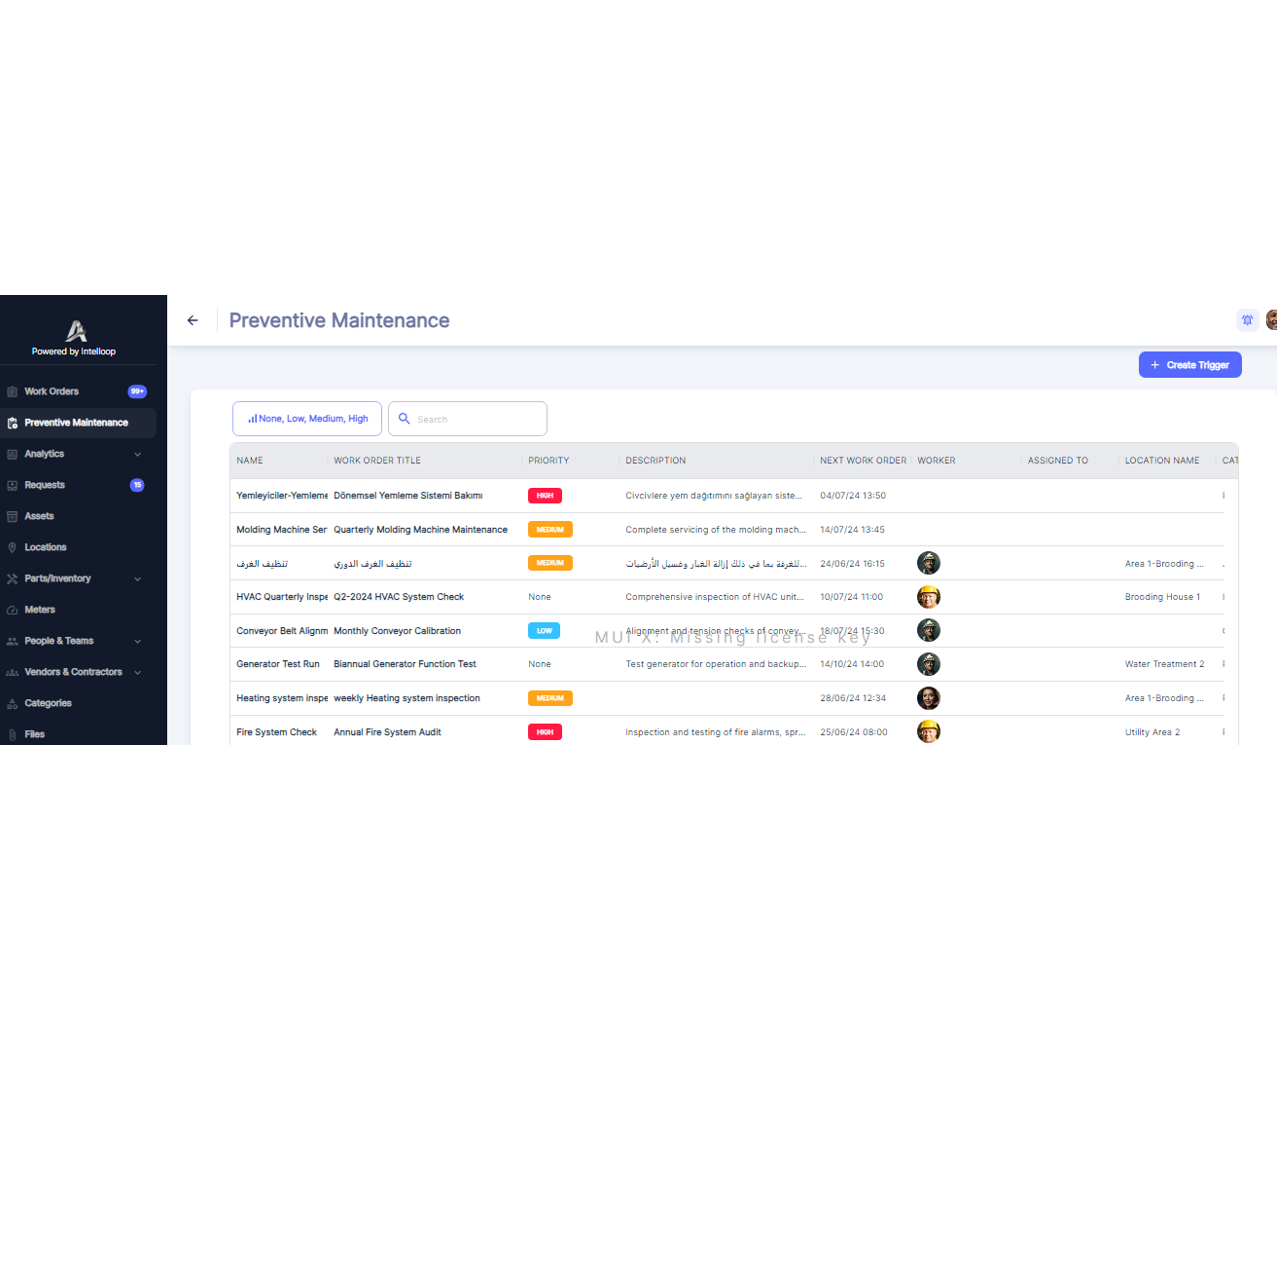Toggle the HIGH priority badge on Fire System Check
Image resolution: width=1279 pixels, height=1280 pixels.
544,731
